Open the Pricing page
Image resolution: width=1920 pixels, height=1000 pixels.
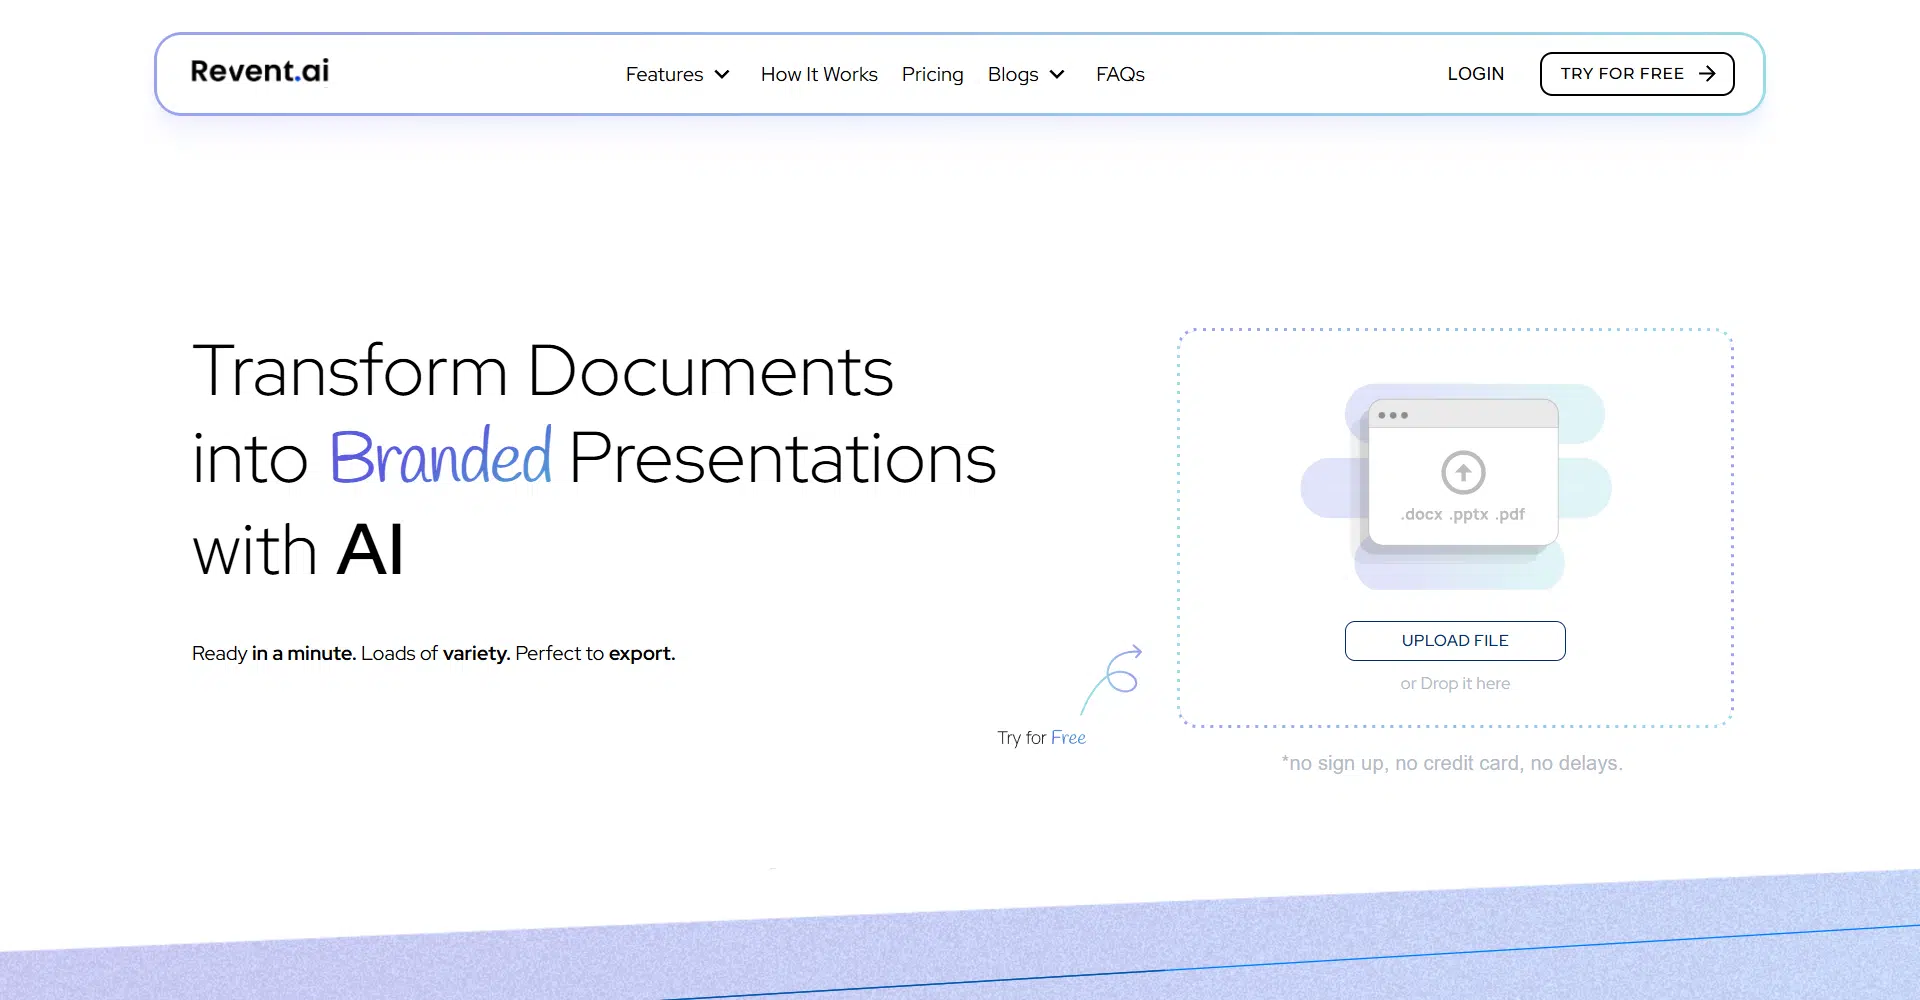(x=932, y=75)
